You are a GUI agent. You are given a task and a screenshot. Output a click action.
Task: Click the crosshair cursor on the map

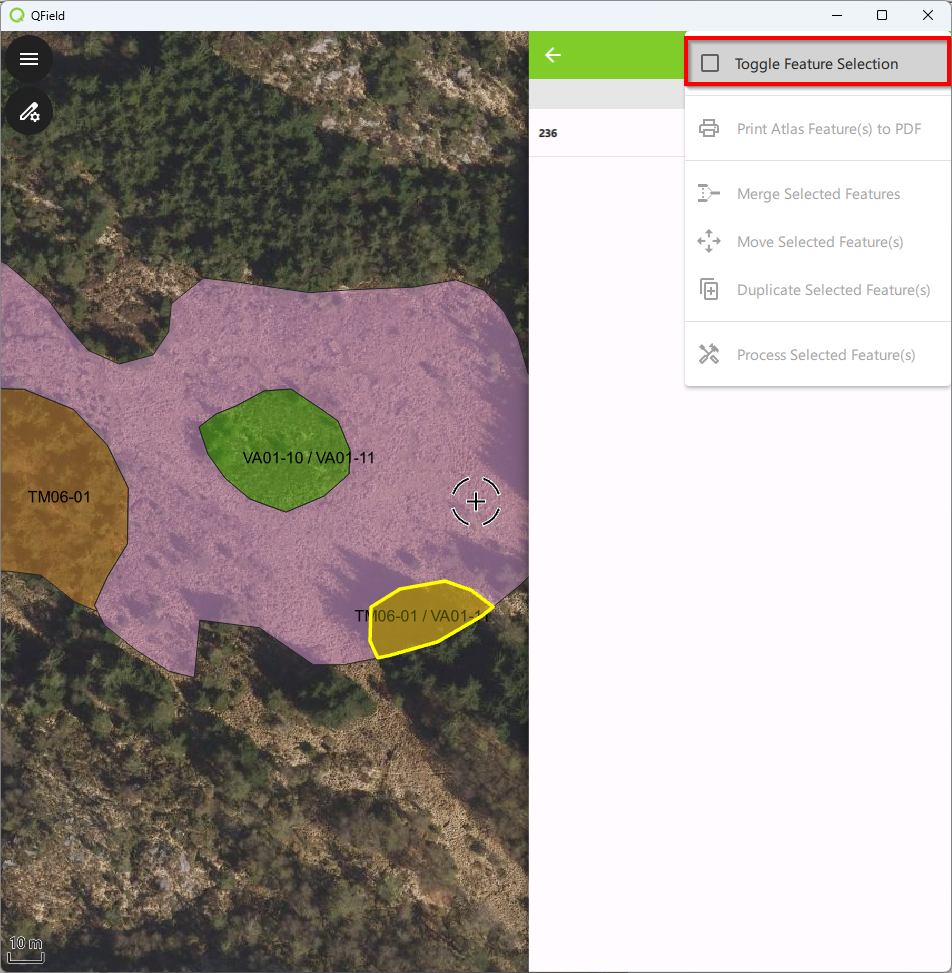point(476,501)
